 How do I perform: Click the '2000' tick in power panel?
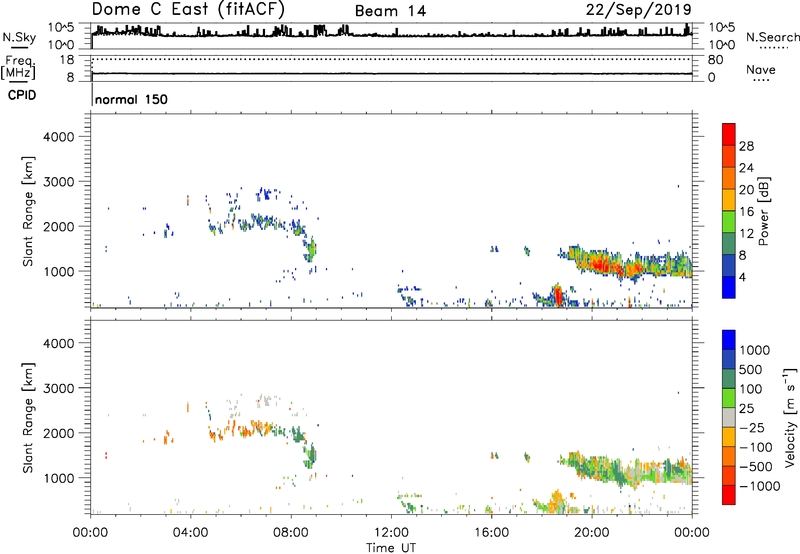pyautogui.click(x=58, y=226)
